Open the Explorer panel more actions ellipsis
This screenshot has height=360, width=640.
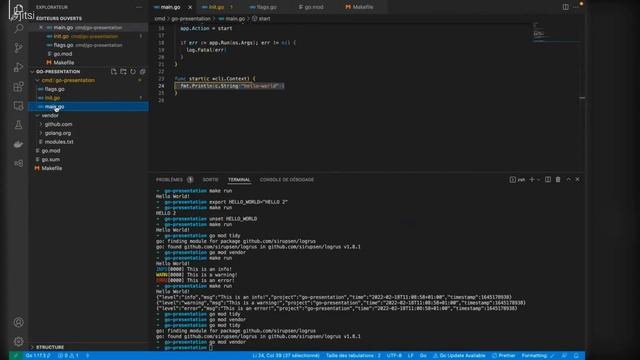(139, 7)
